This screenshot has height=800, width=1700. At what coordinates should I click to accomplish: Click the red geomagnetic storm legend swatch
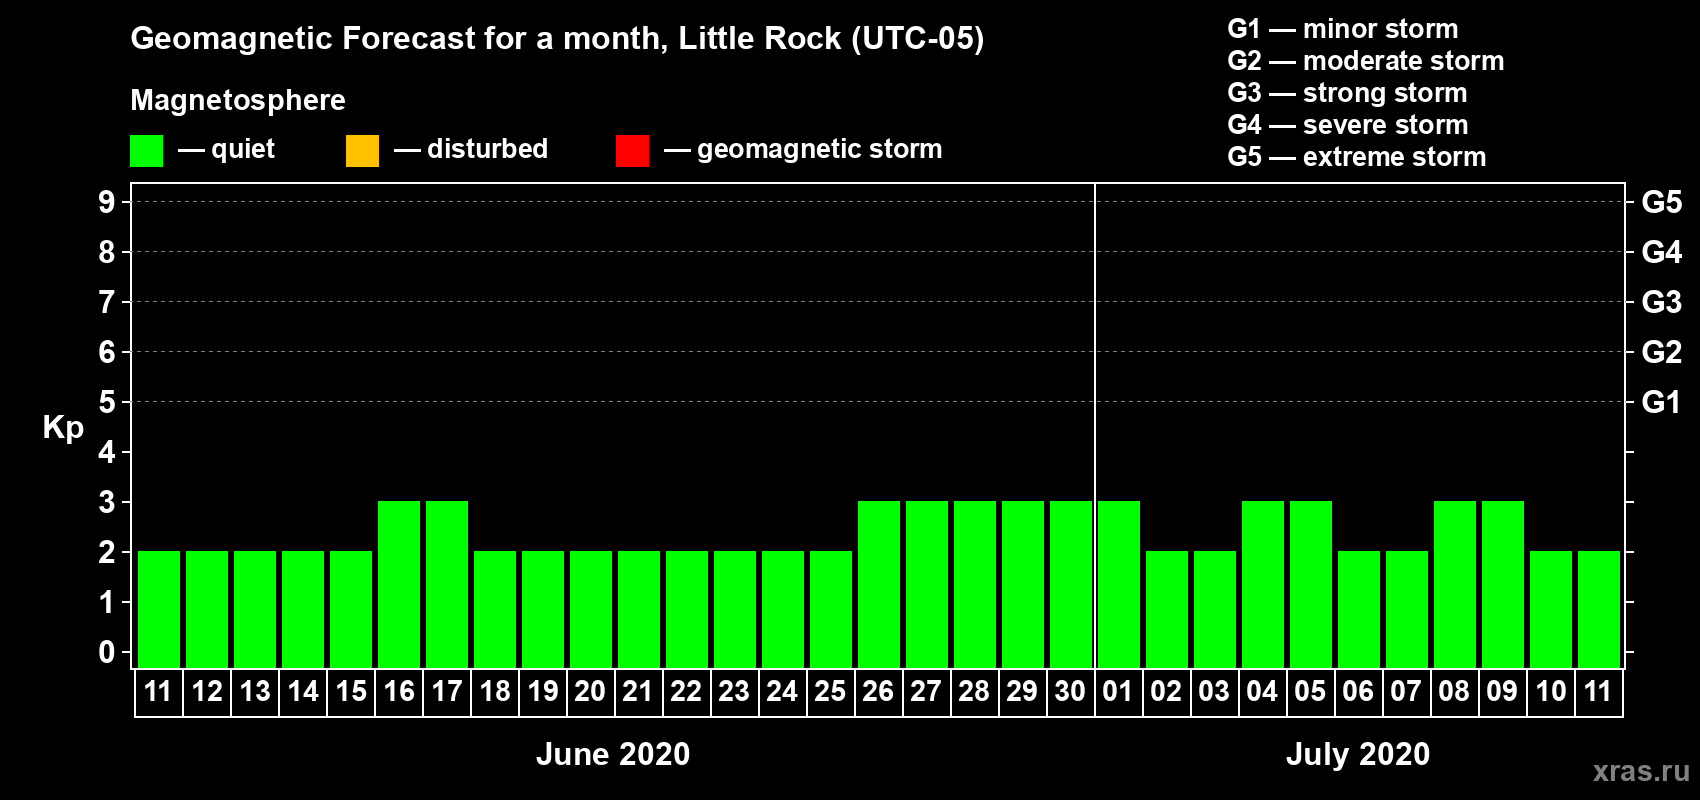(x=632, y=151)
